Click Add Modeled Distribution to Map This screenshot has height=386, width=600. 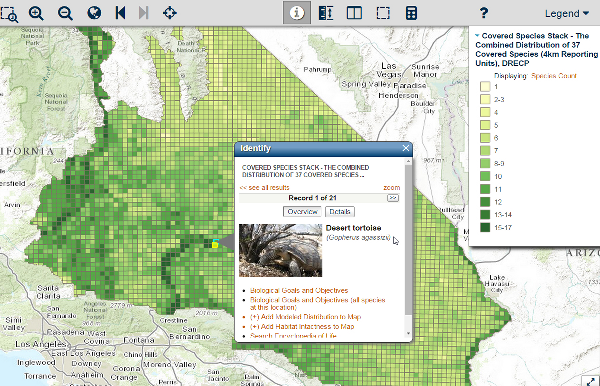[x=305, y=317]
